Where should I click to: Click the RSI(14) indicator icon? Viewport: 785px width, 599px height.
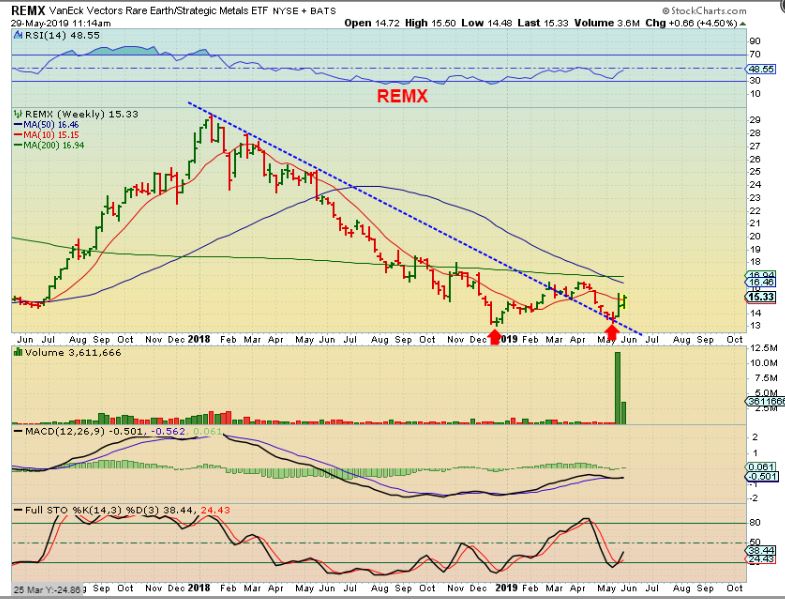tap(19, 36)
